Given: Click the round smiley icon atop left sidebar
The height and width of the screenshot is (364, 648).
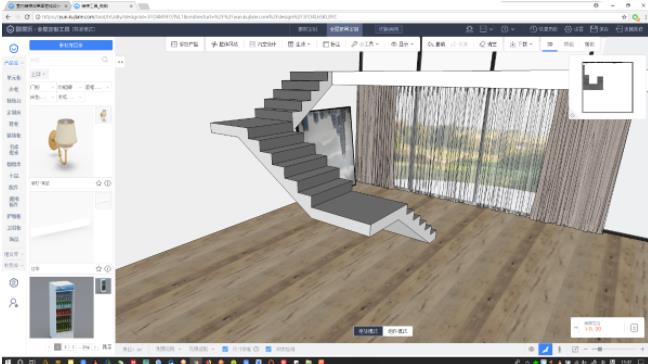Looking at the screenshot, I should pos(14,48).
